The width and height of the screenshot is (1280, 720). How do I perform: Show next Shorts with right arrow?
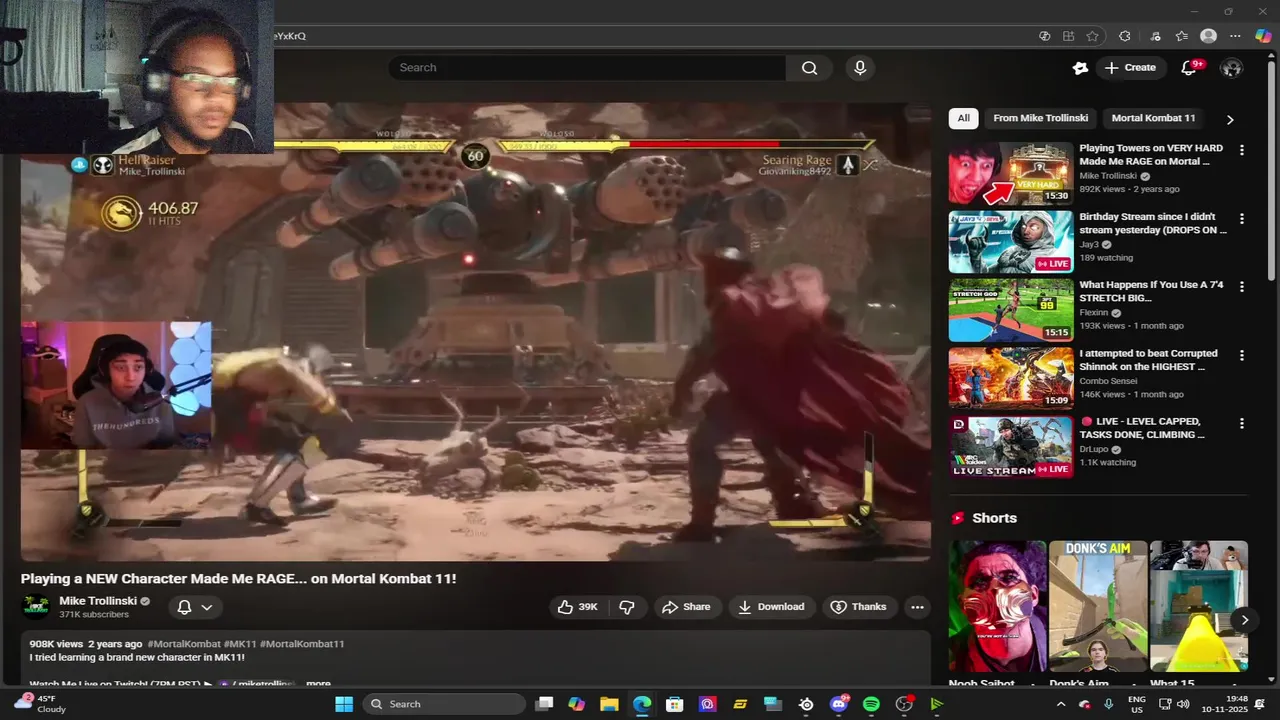pos(1244,620)
